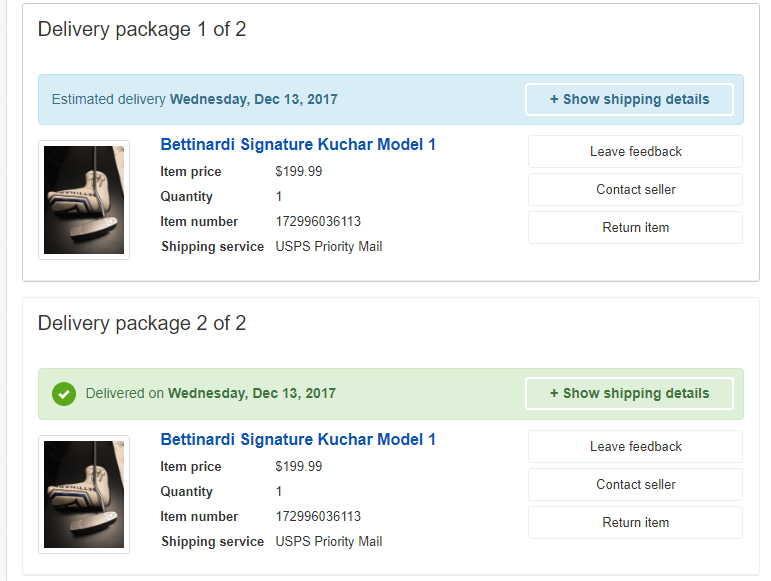Click the Delivered on Wednesday banner text
Viewport: 771px width, 581px height.
[x=210, y=394]
